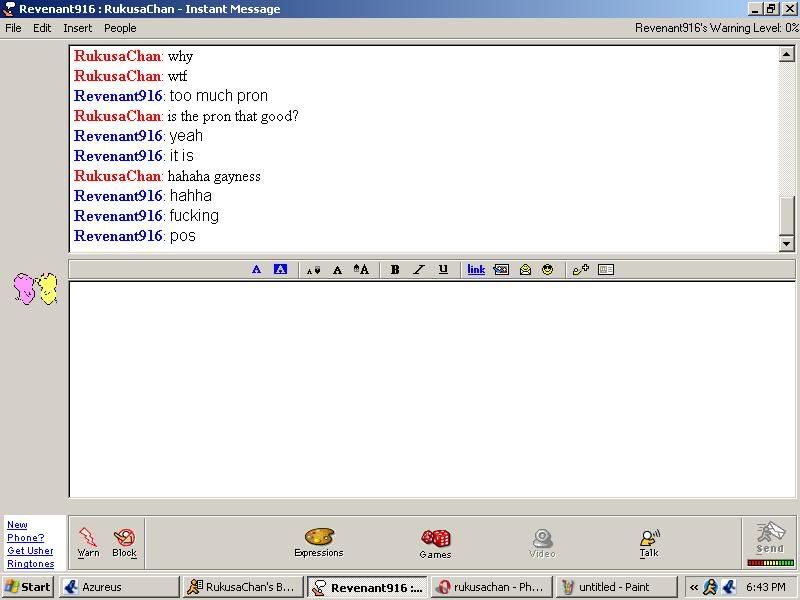Open the File menu
The image size is (800, 600).
[x=13, y=28]
